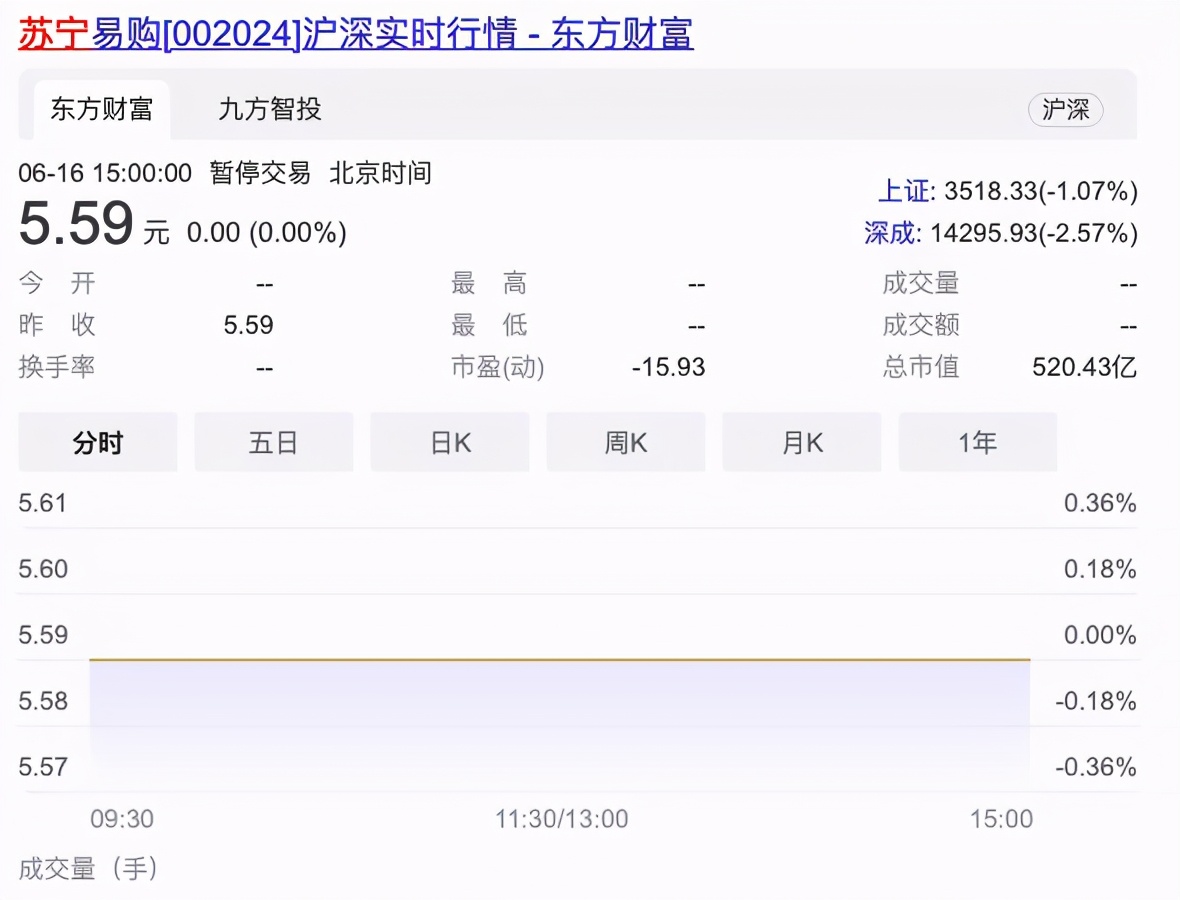Open the 深成 index link
The height and width of the screenshot is (900, 1180).
coord(890,233)
